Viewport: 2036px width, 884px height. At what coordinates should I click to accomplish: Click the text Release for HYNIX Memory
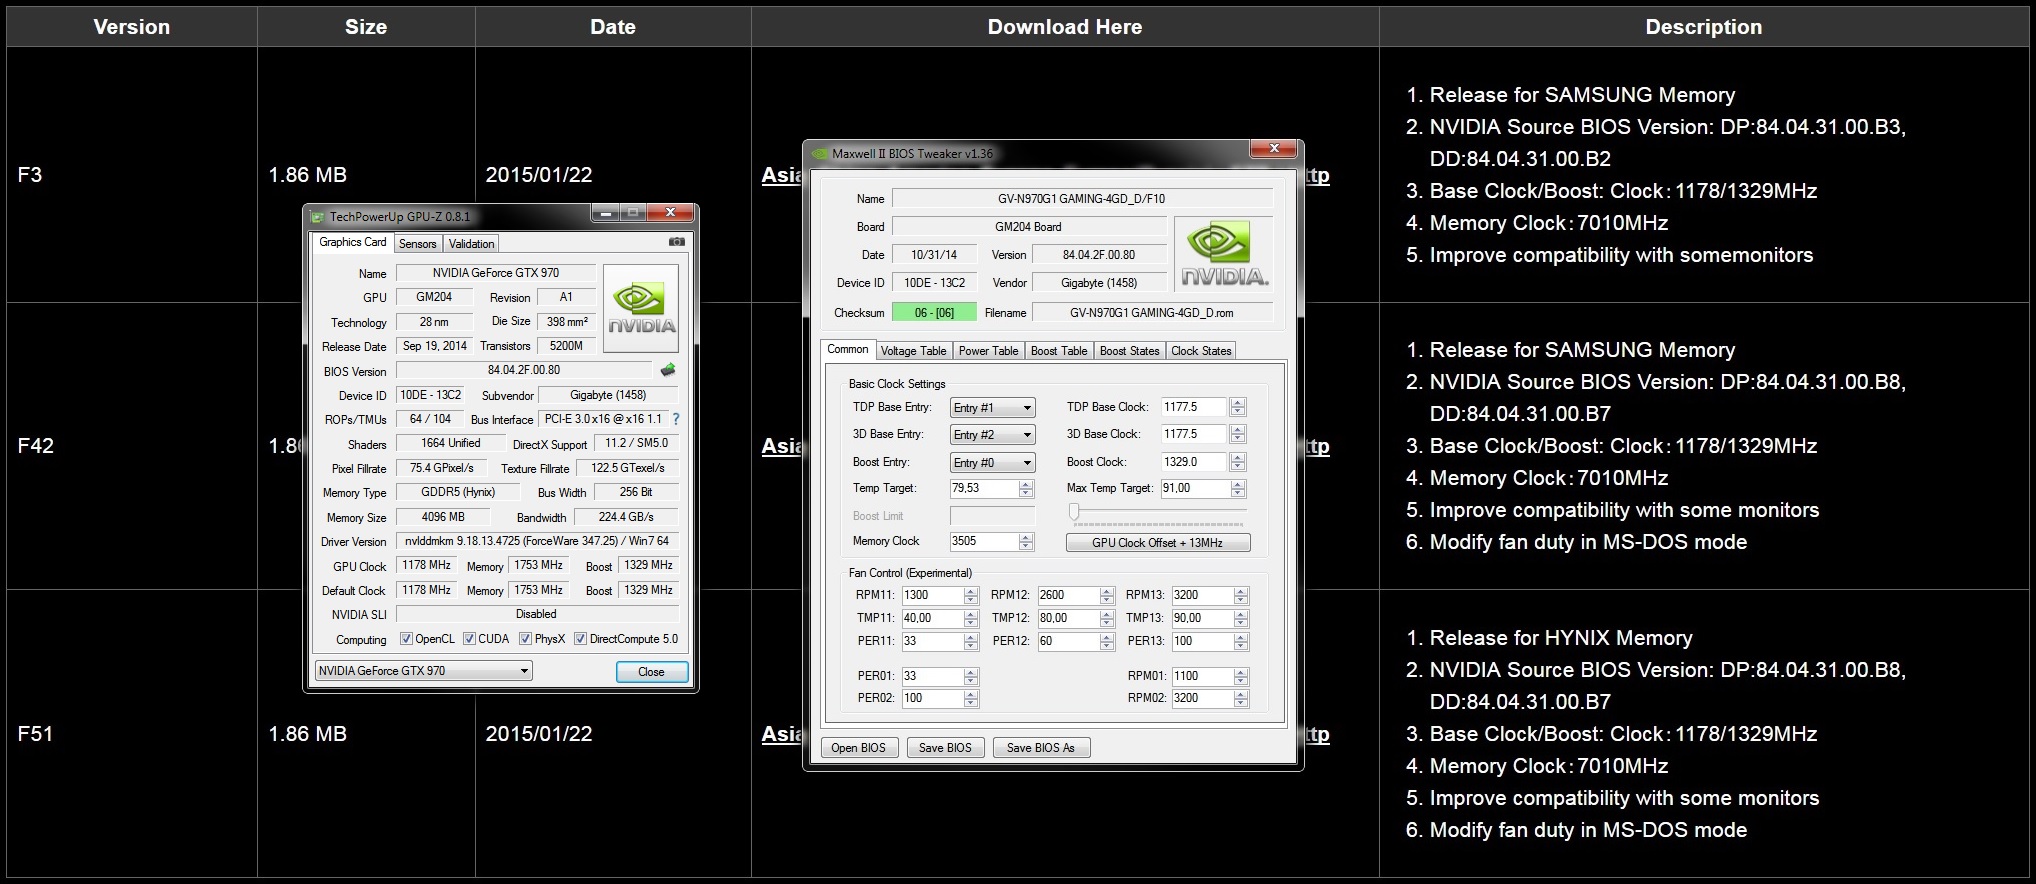1561,638
